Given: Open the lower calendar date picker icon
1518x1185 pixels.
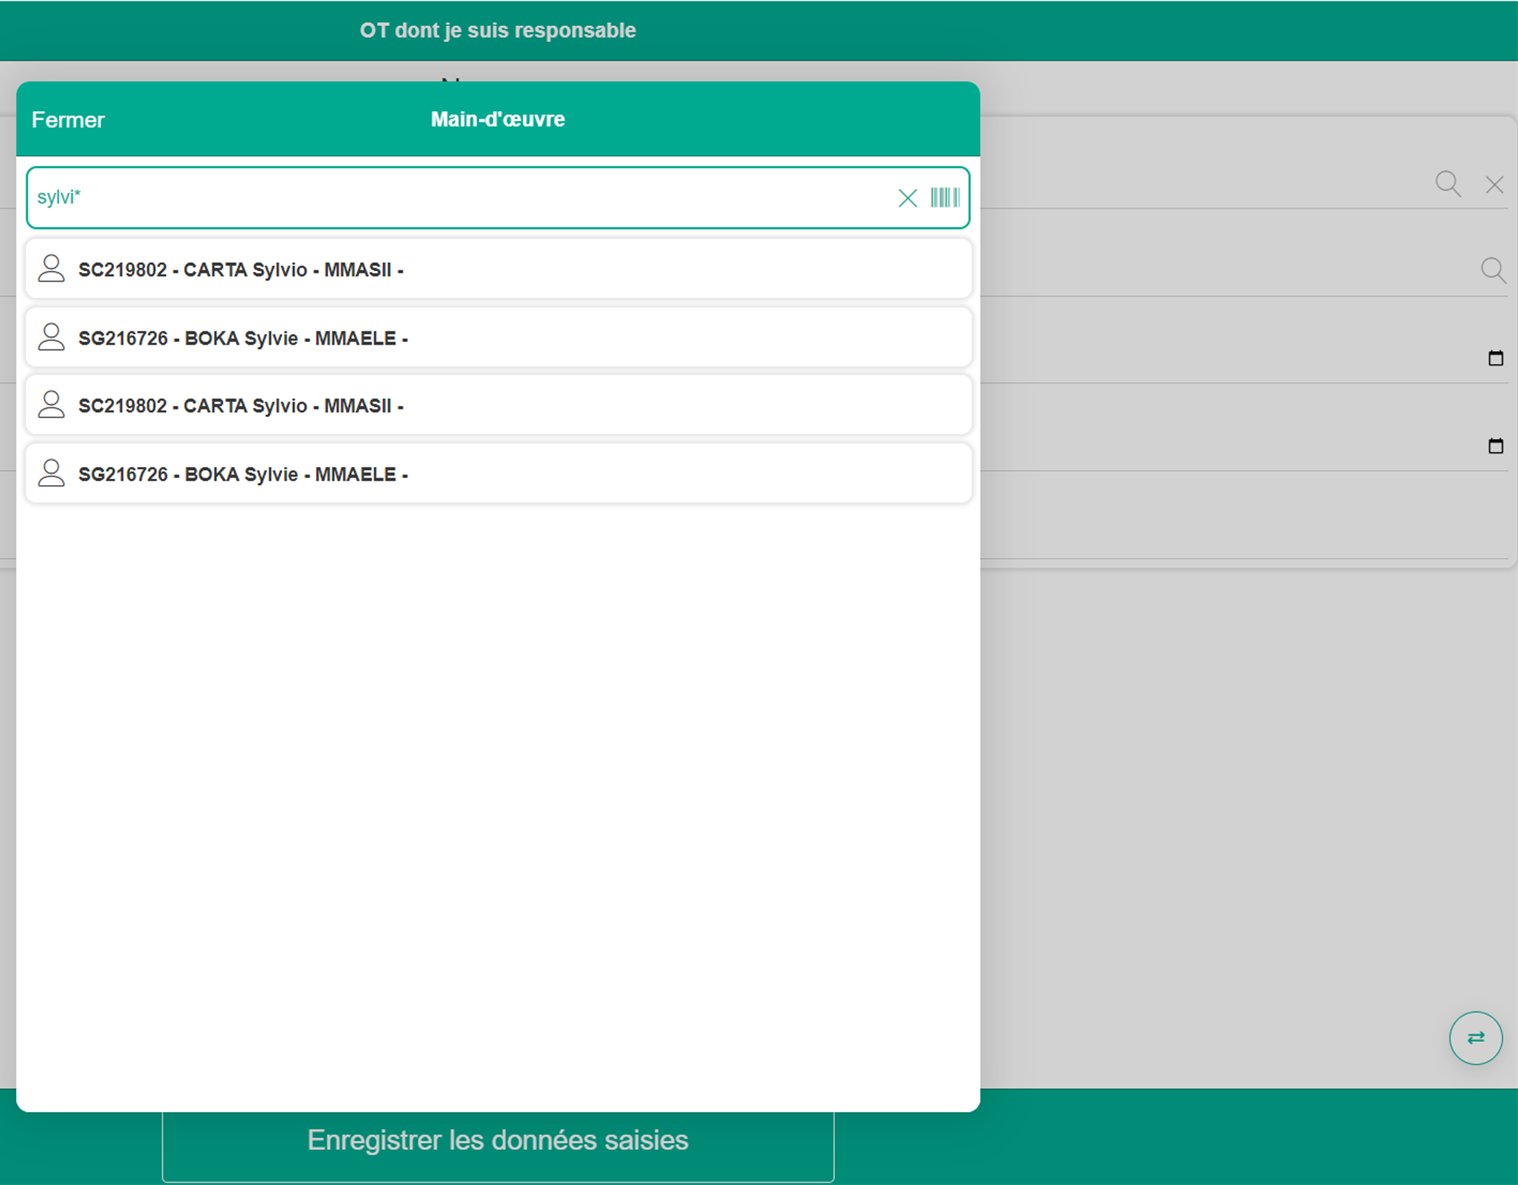Looking at the screenshot, I should (1495, 446).
